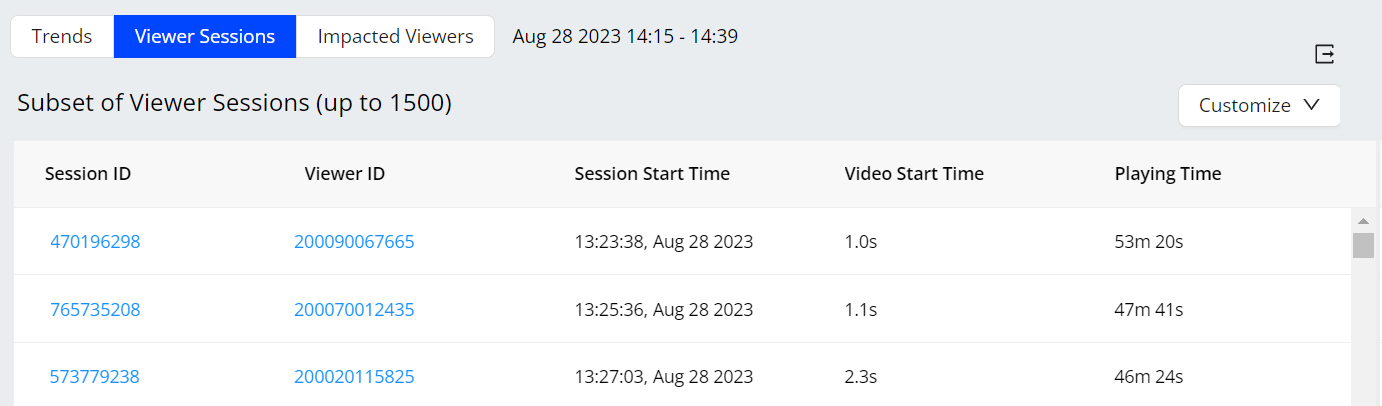Click the table scrollbar thumb
Screen dimensions: 1382x406
pyautogui.click(x=1363, y=245)
